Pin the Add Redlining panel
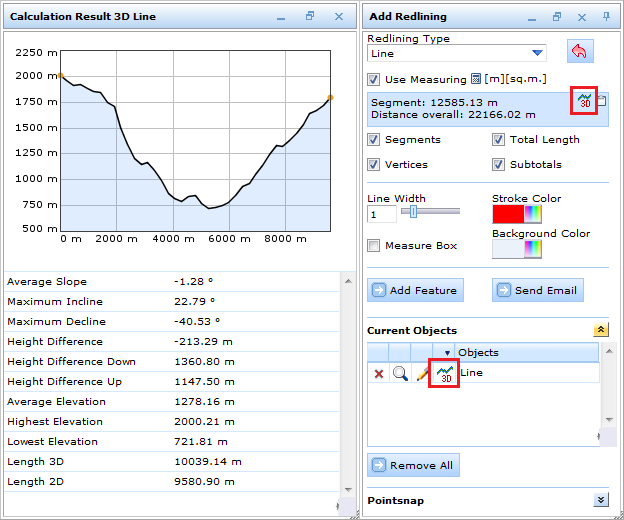 point(606,17)
